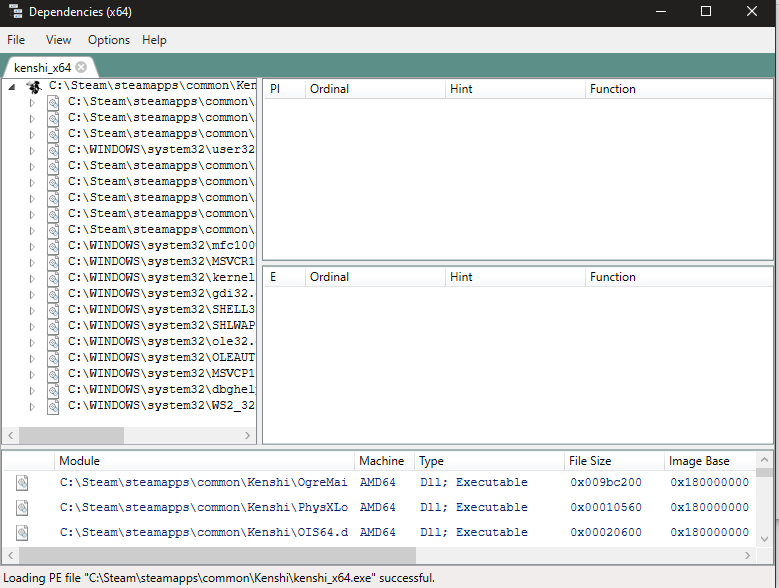Screen dimensions: 779x588
Task: Expand the MSVCP1 tree node
Action: click(x=32, y=374)
